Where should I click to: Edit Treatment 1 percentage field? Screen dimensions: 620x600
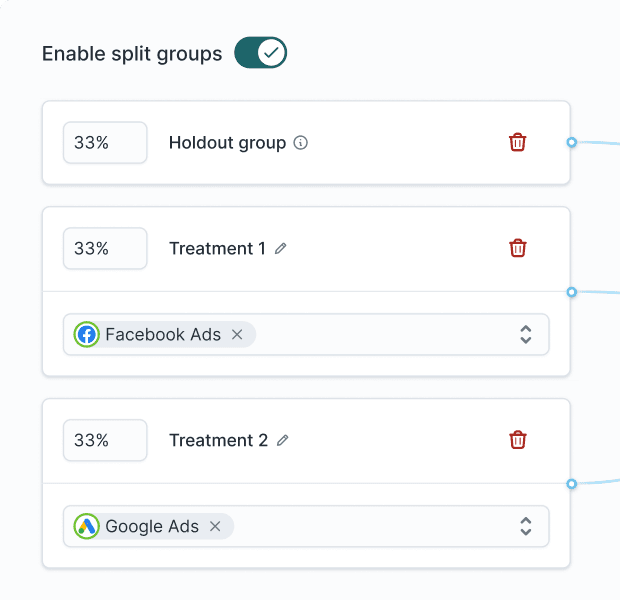point(105,249)
